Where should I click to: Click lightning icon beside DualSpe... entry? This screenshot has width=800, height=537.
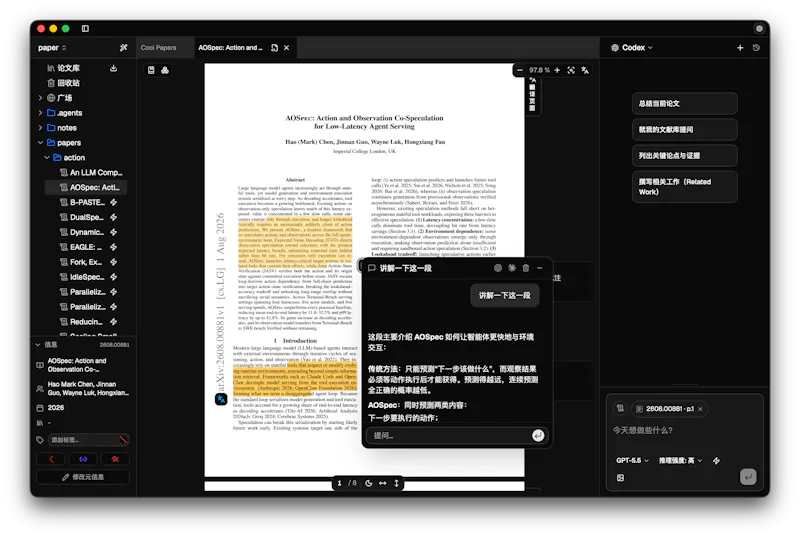[113, 217]
